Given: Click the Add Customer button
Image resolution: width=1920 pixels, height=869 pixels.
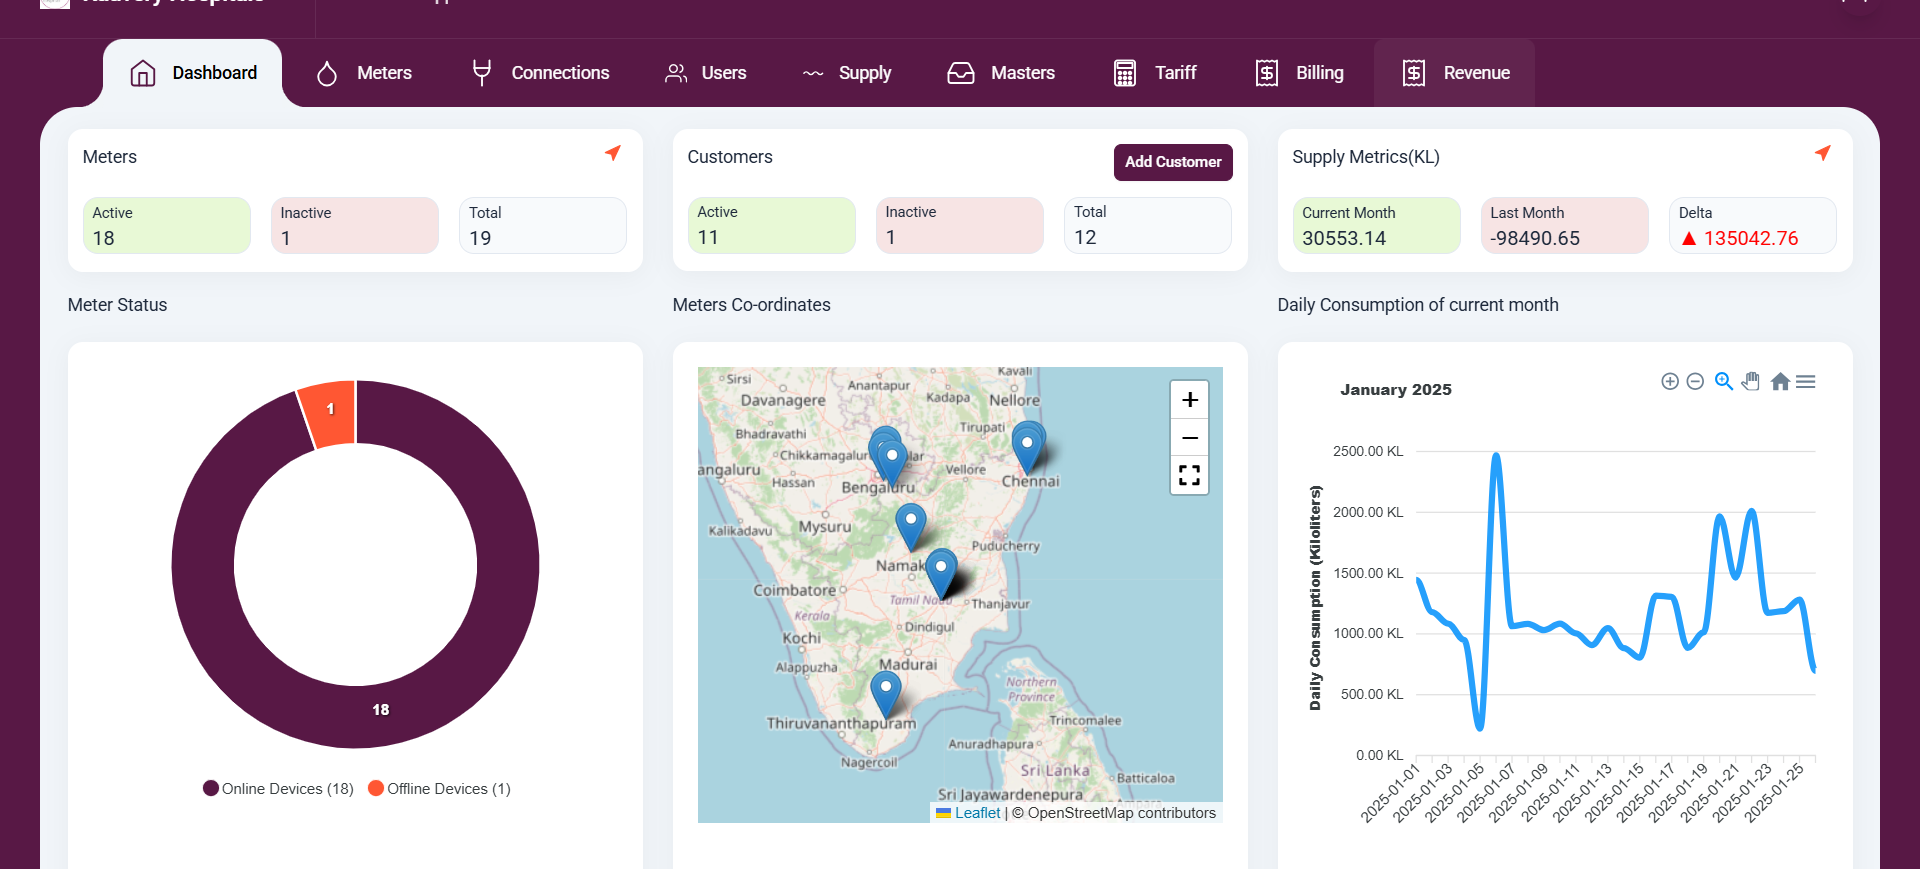Looking at the screenshot, I should (1173, 162).
